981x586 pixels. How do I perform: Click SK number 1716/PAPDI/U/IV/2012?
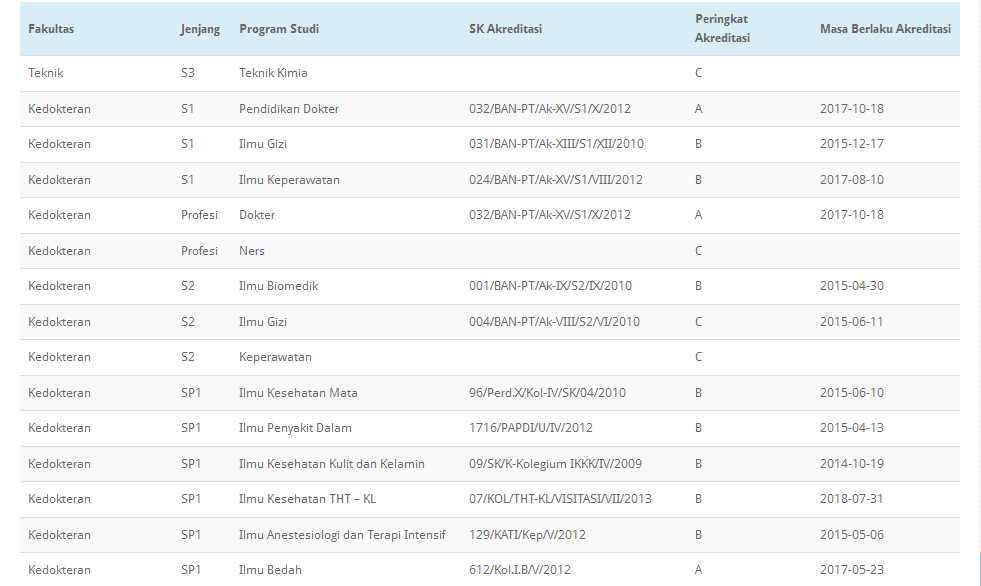click(530, 428)
